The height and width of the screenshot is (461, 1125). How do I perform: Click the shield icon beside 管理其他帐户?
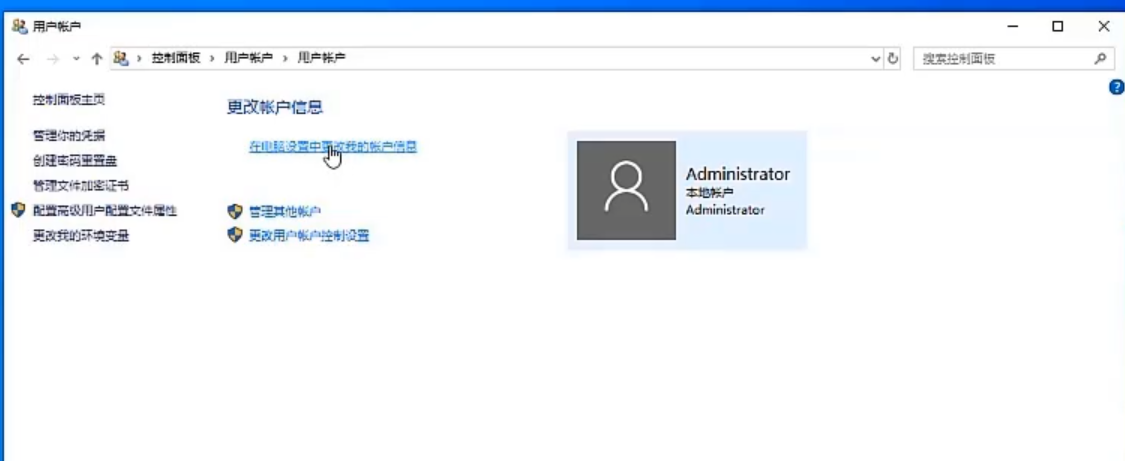point(235,211)
